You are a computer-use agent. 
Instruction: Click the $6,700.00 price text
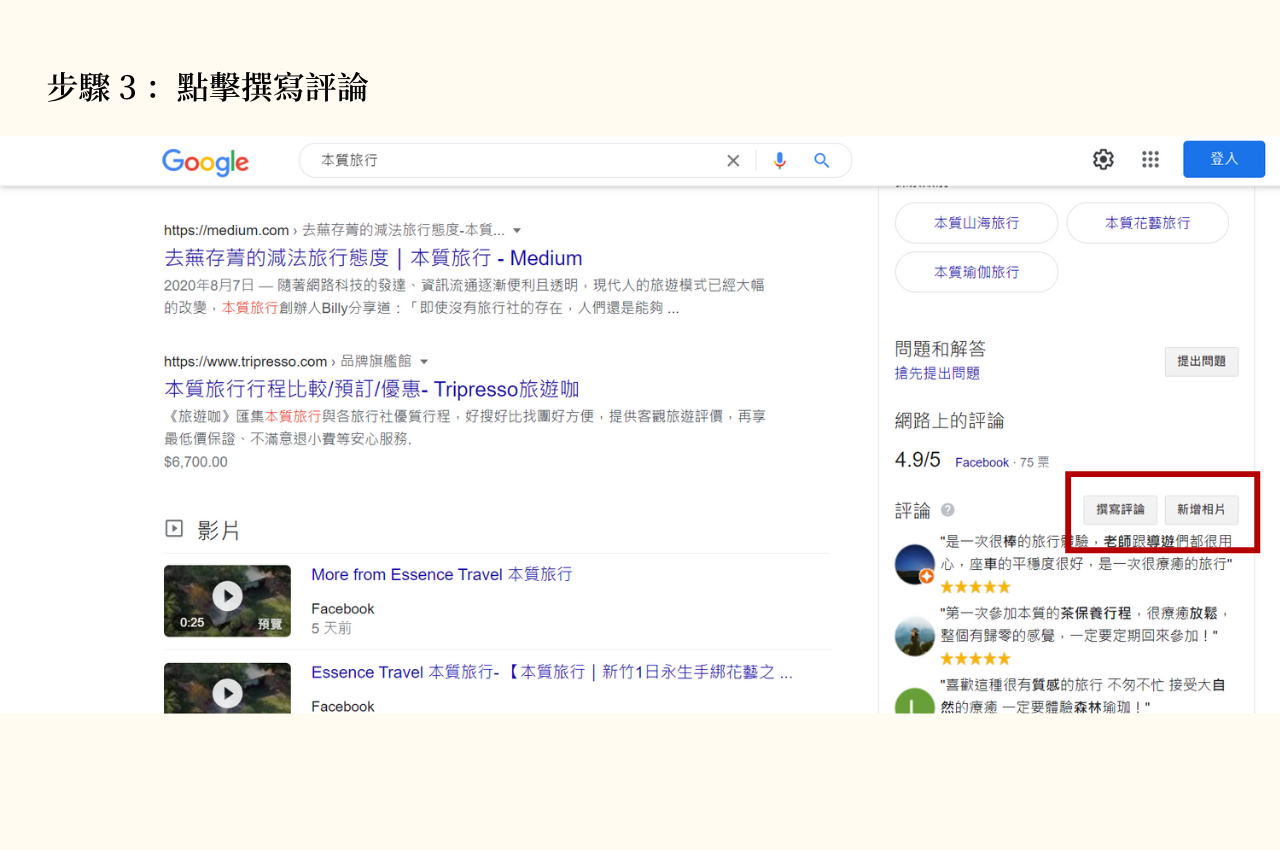[196, 462]
